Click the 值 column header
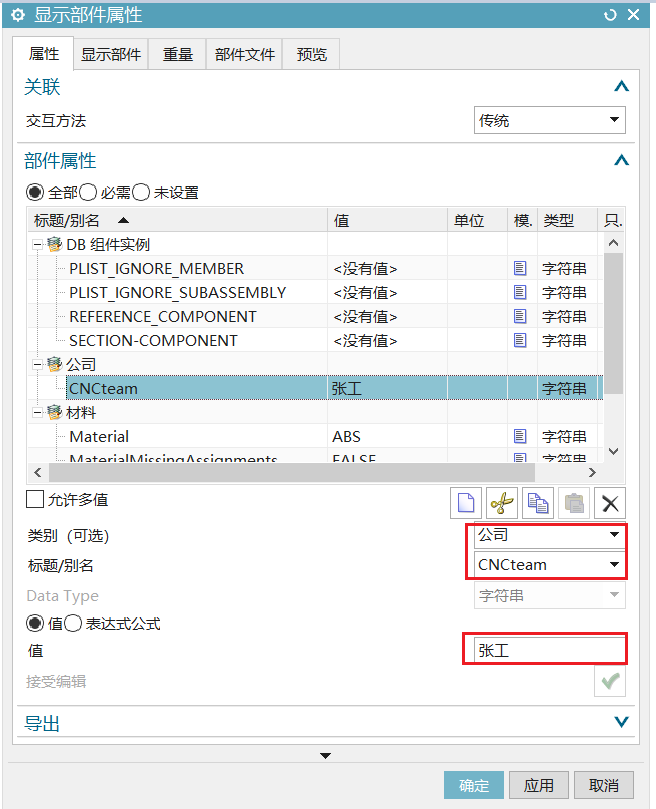This screenshot has width=656, height=809. pyautogui.click(x=387, y=221)
